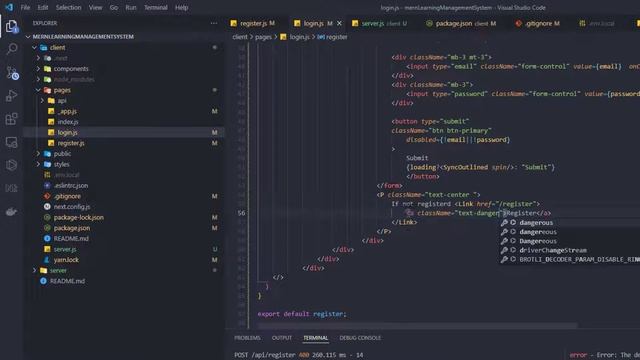The width and height of the screenshot is (640, 360).
Task: Open the Help menu
Action: (182, 7)
